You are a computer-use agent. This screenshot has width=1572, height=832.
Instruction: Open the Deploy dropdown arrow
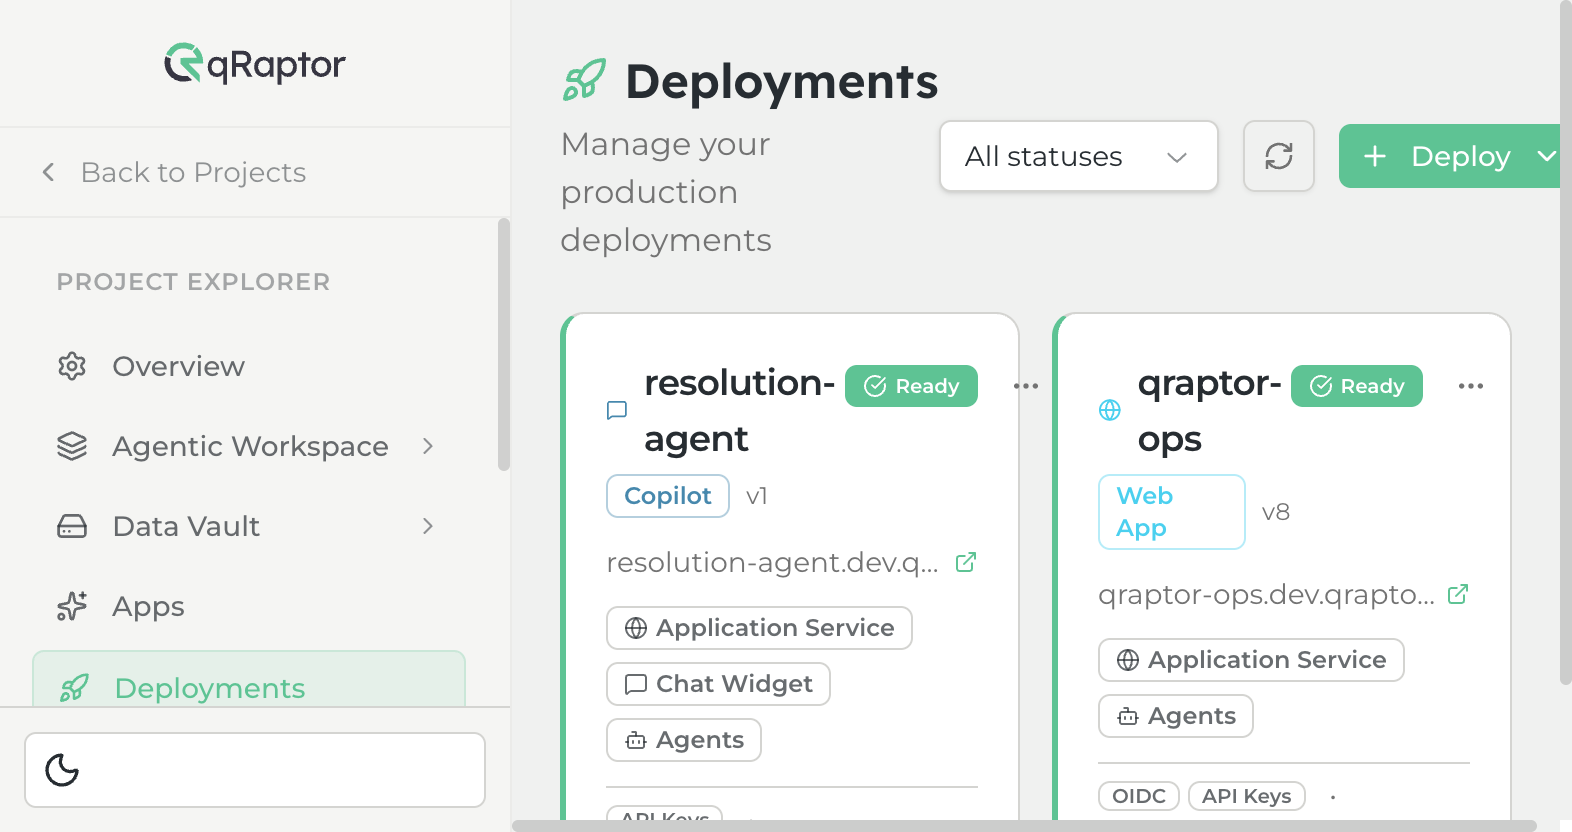1547,156
